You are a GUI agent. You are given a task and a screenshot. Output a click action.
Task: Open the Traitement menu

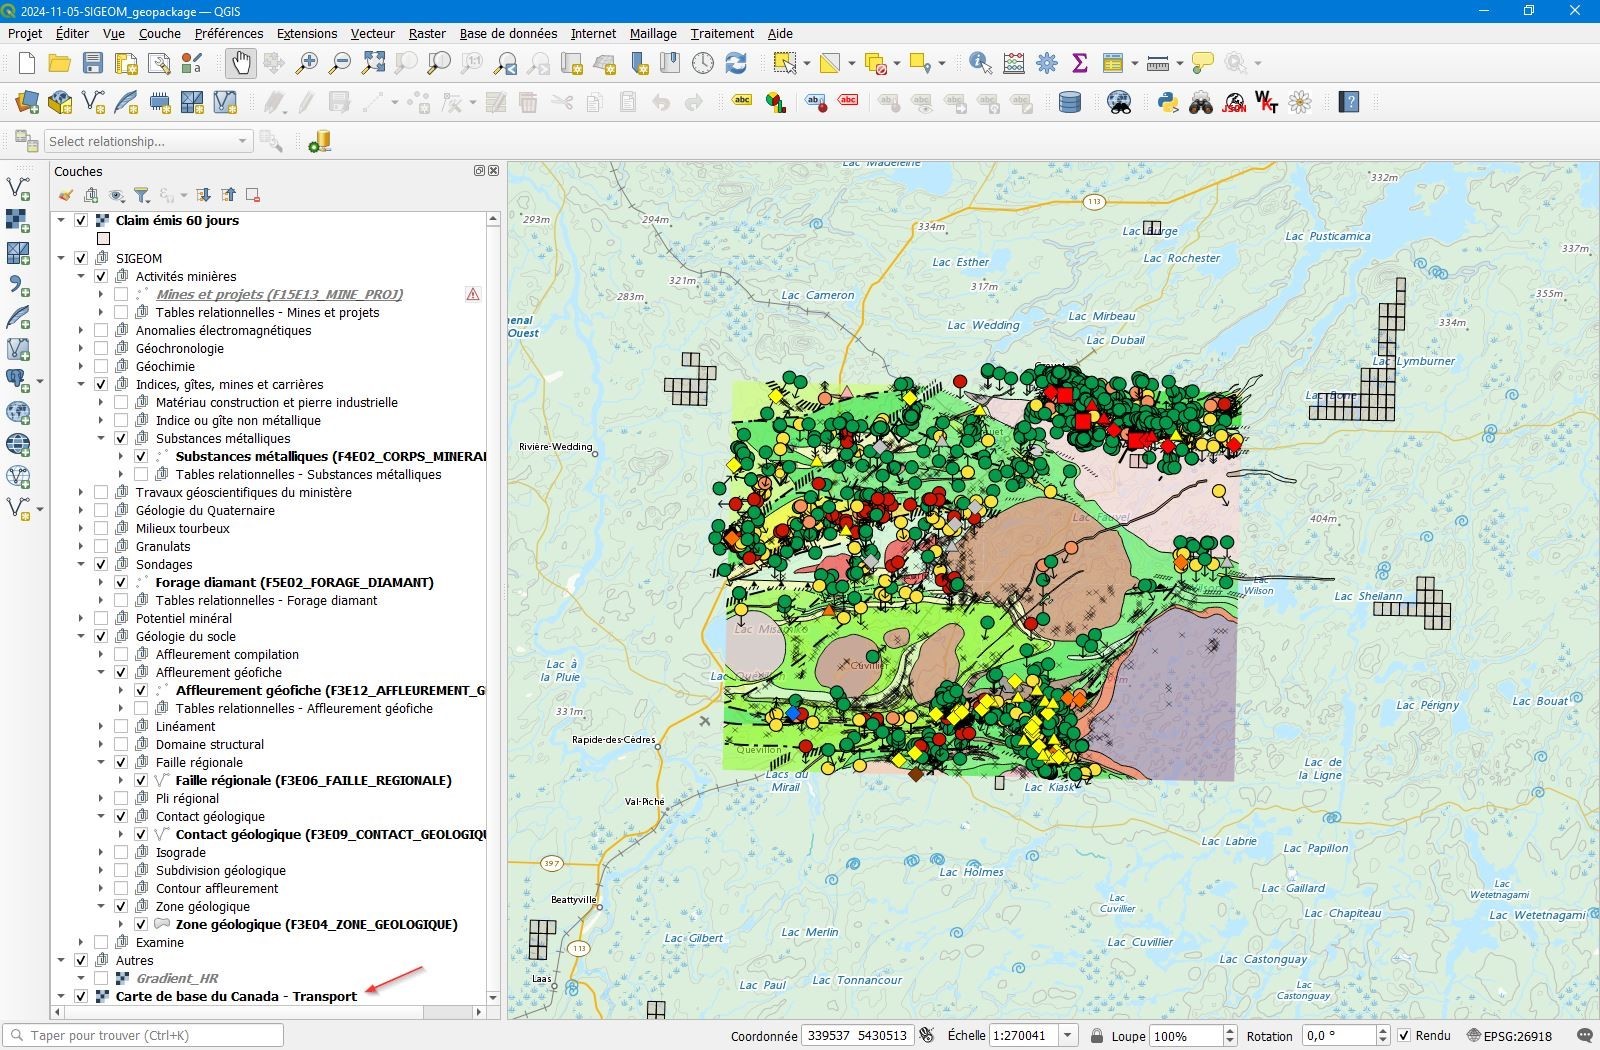pyautogui.click(x=722, y=33)
